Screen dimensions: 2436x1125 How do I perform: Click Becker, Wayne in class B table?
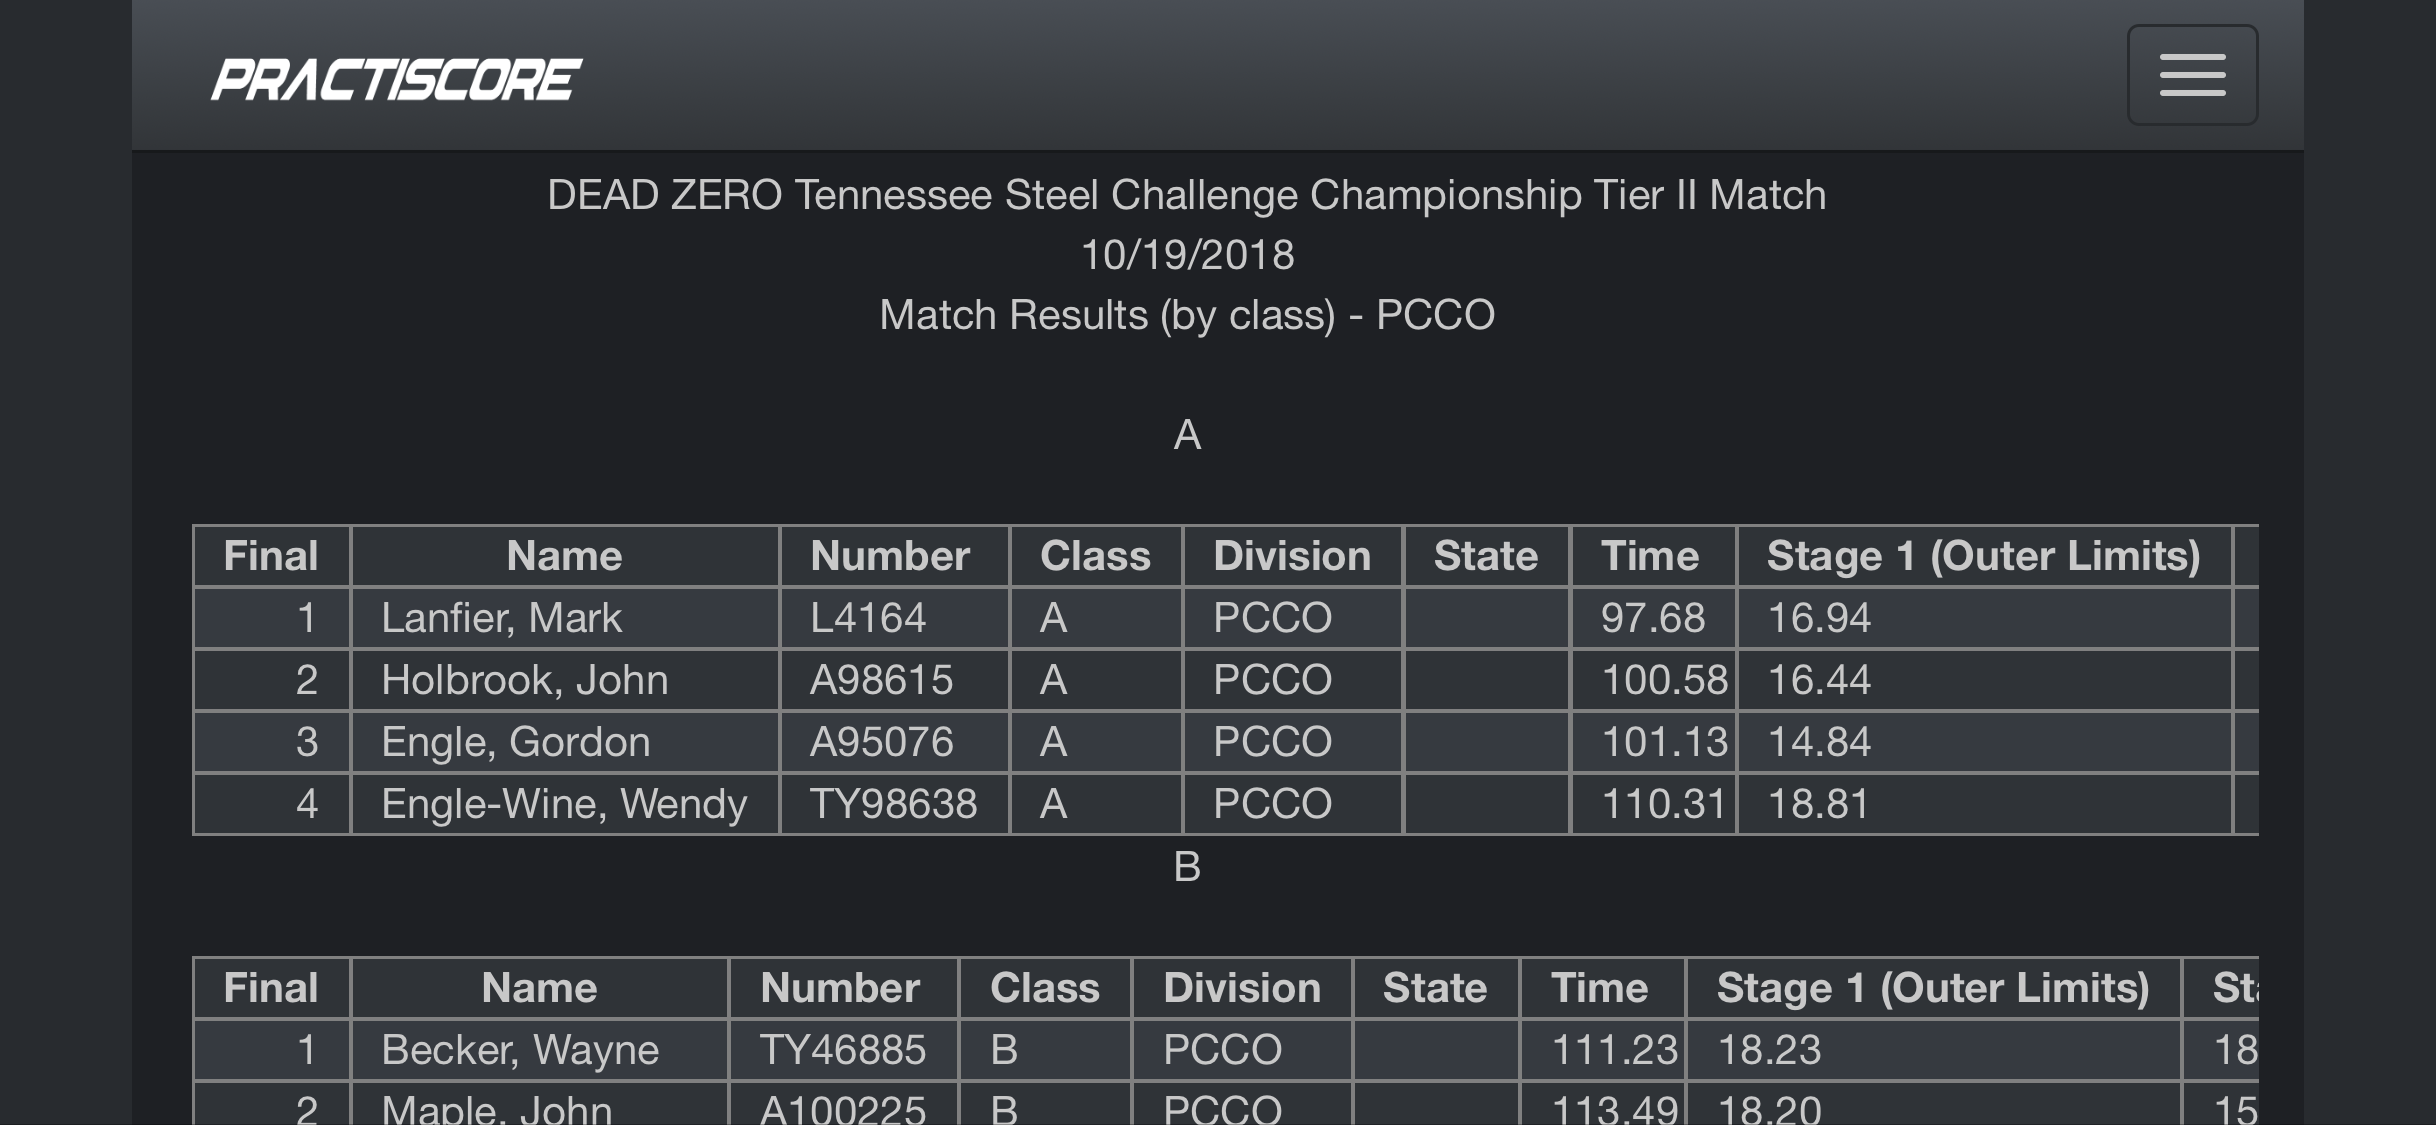click(520, 1050)
